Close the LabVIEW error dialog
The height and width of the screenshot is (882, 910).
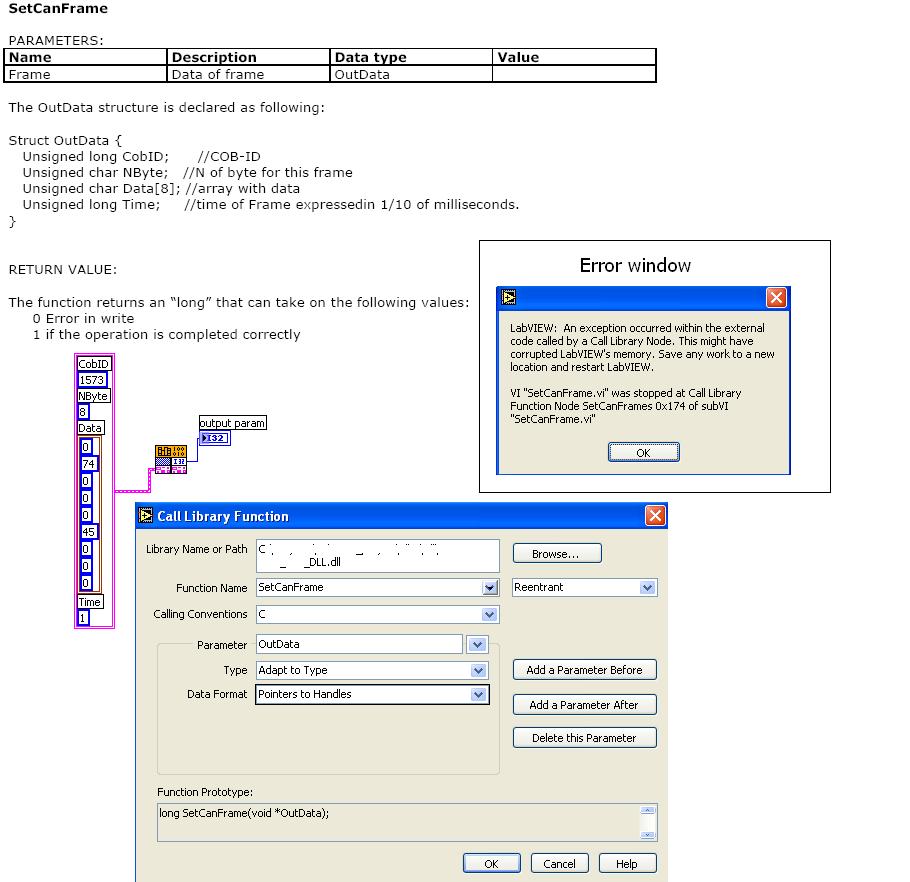click(x=776, y=297)
